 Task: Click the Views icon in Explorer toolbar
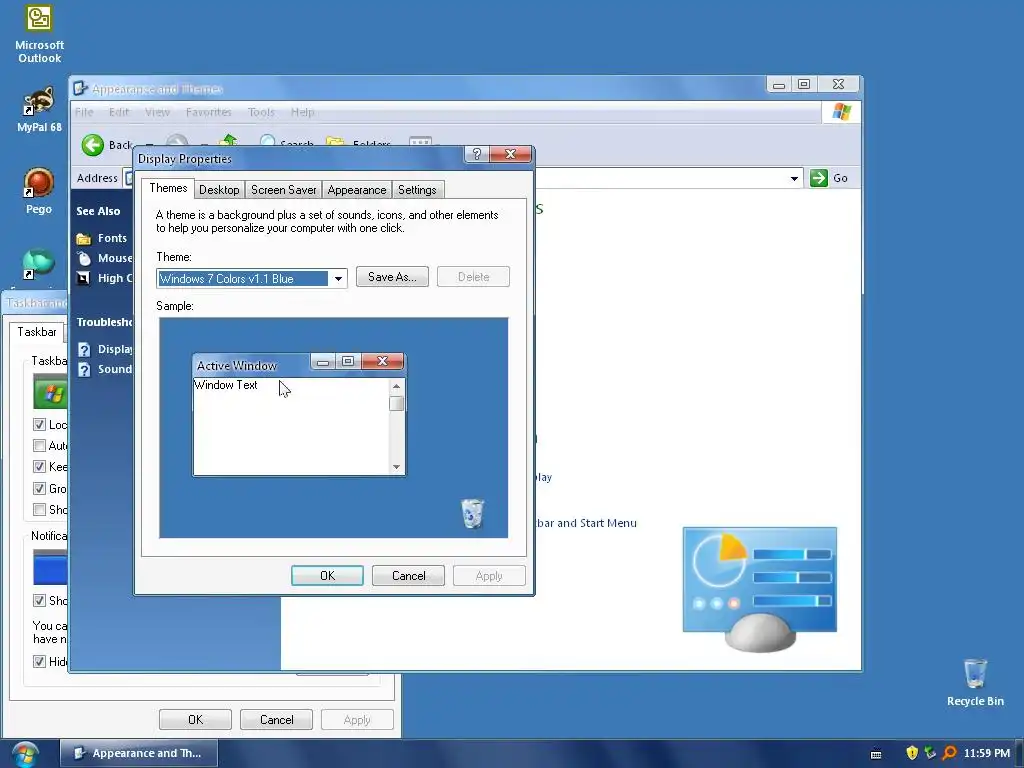420,141
